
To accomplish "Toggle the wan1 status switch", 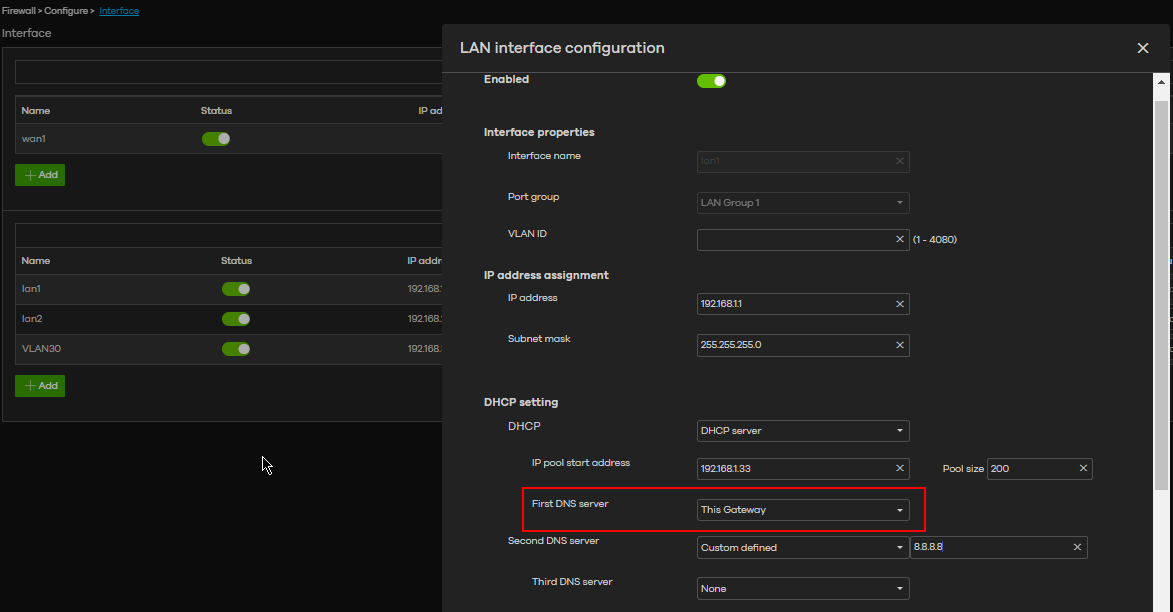I will click(216, 138).
